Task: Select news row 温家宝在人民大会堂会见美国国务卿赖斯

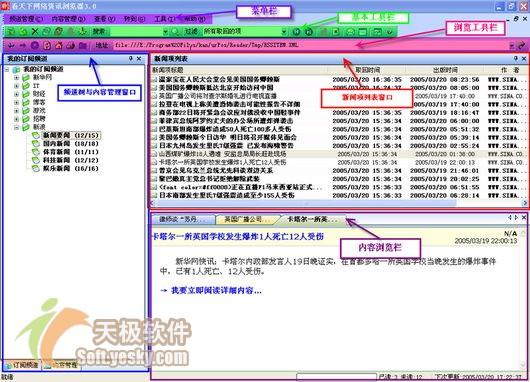Action: [339, 79]
